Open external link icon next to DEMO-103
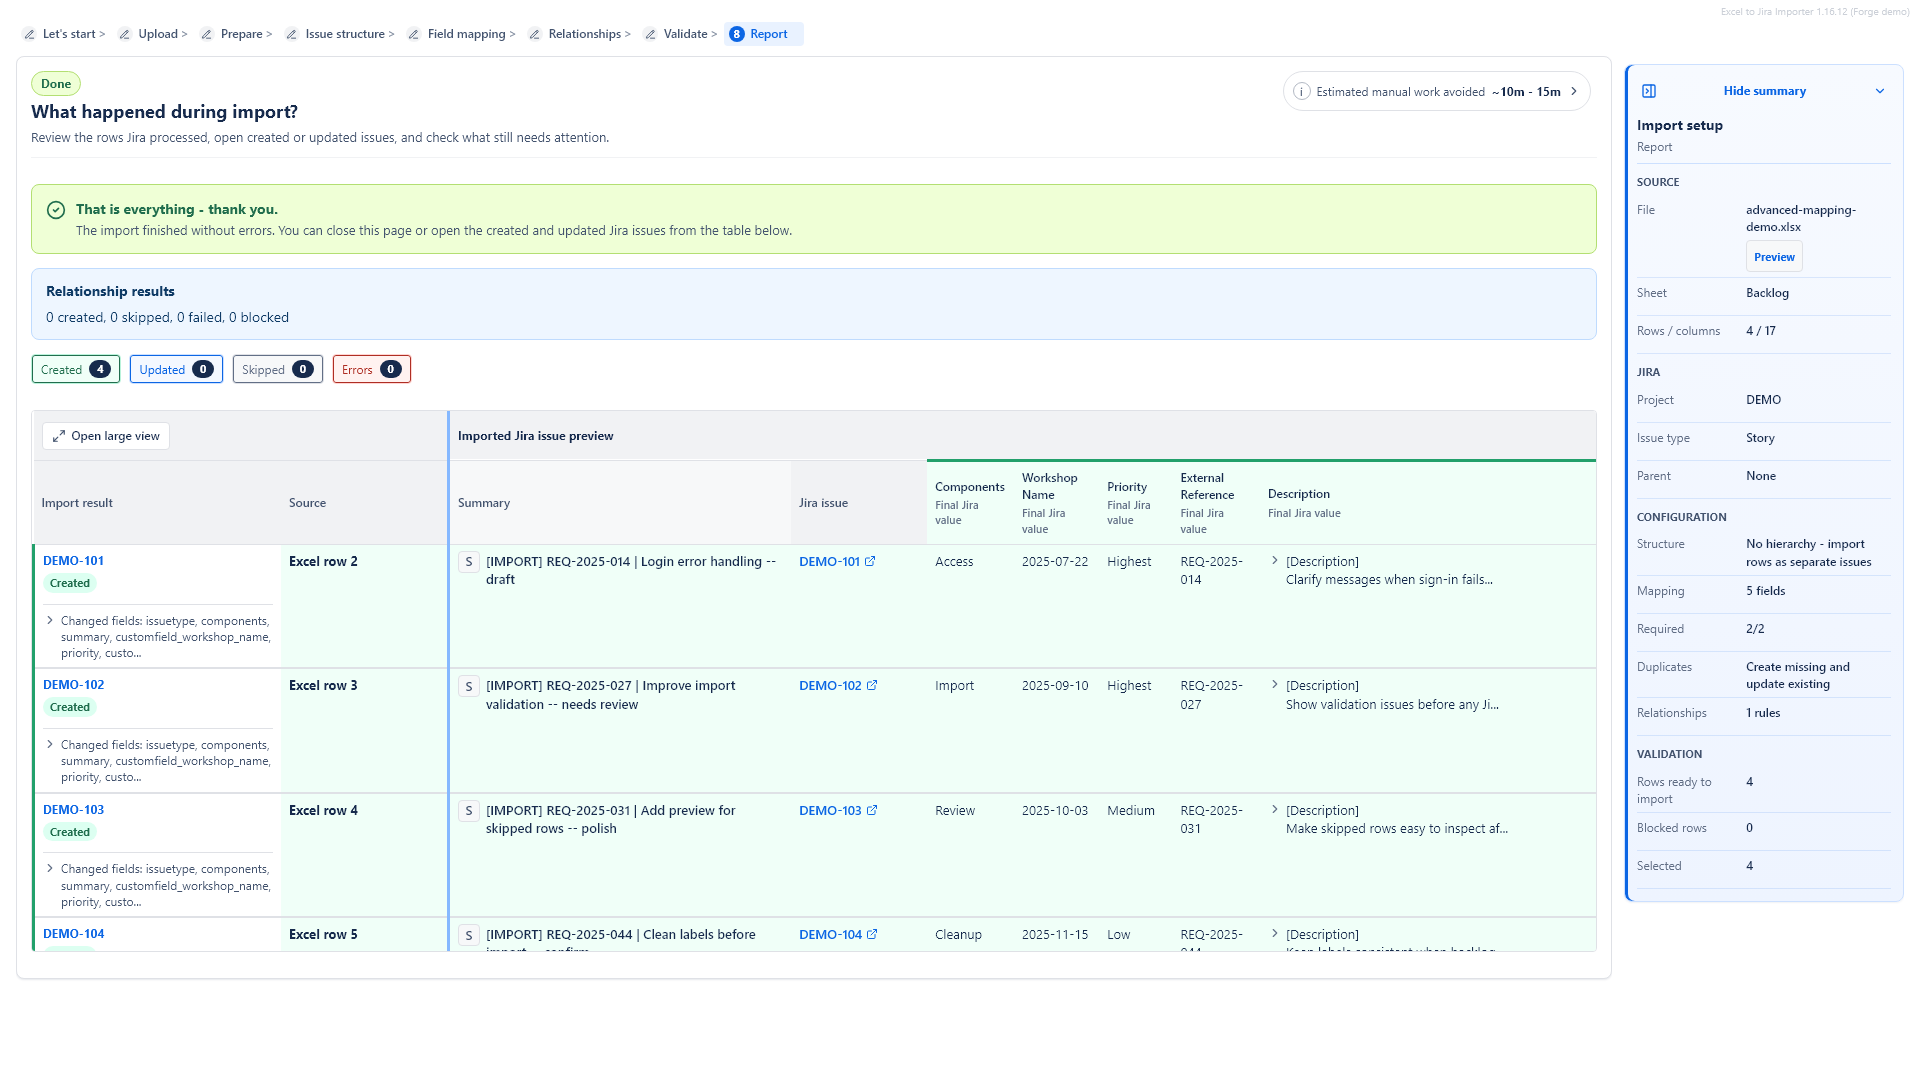Viewport: 1920px width, 1080px height. pyautogui.click(x=872, y=811)
